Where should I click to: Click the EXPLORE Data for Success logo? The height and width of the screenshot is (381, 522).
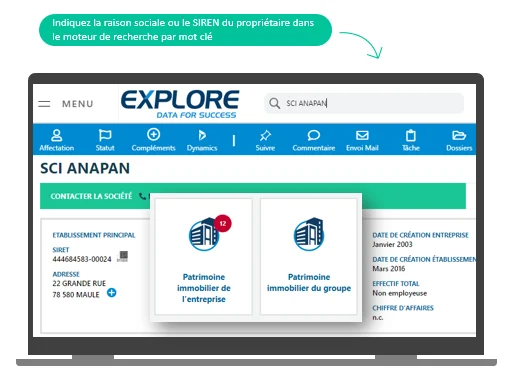coord(180,104)
